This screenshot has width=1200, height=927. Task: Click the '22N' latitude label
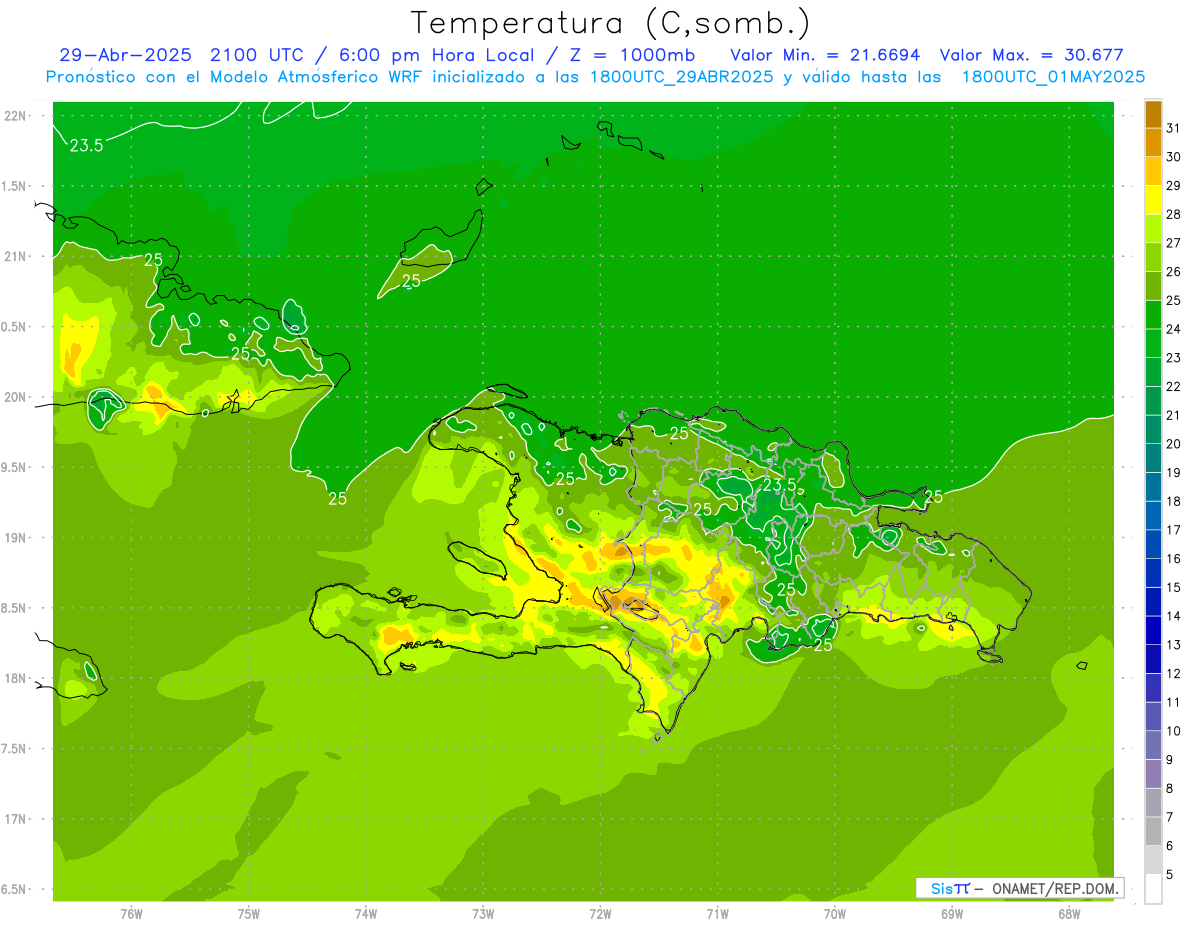[15, 116]
